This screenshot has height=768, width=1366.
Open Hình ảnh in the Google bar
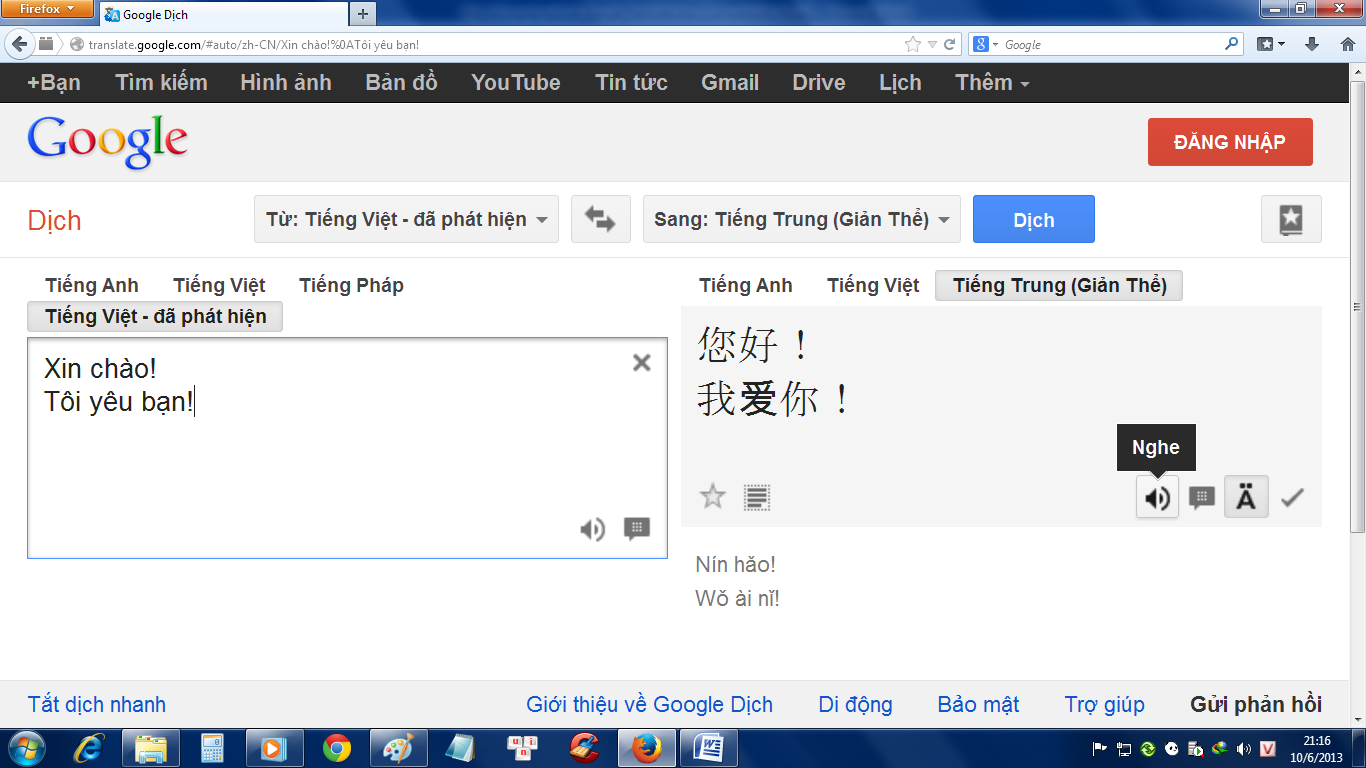coord(286,83)
